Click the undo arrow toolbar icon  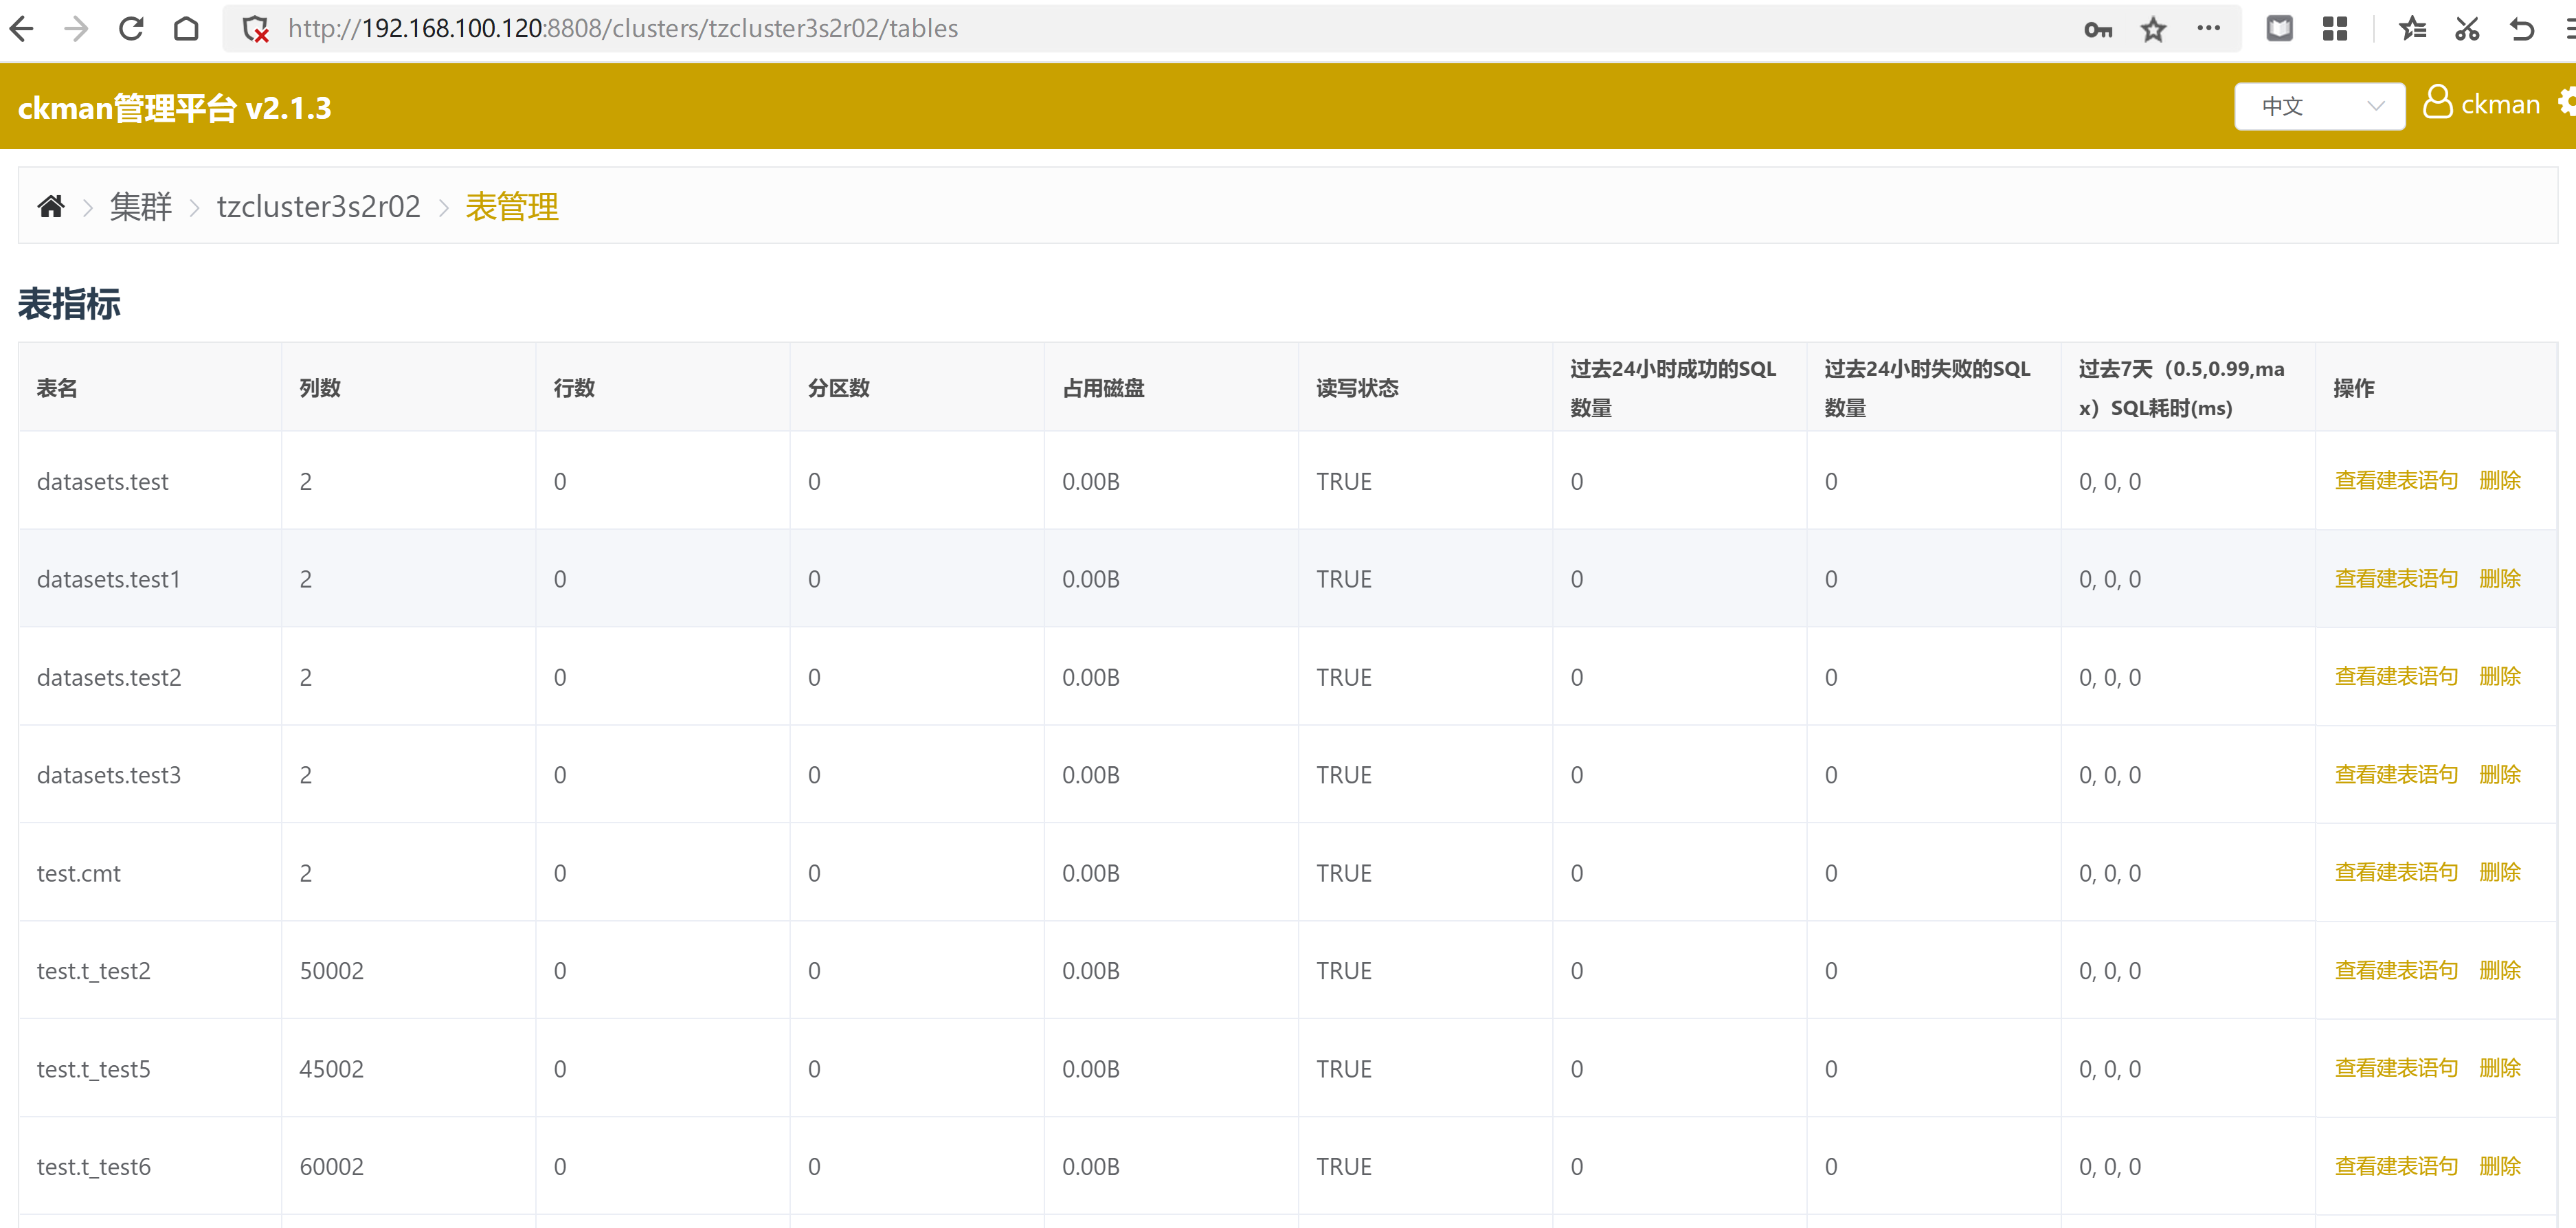coord(2522,29)
